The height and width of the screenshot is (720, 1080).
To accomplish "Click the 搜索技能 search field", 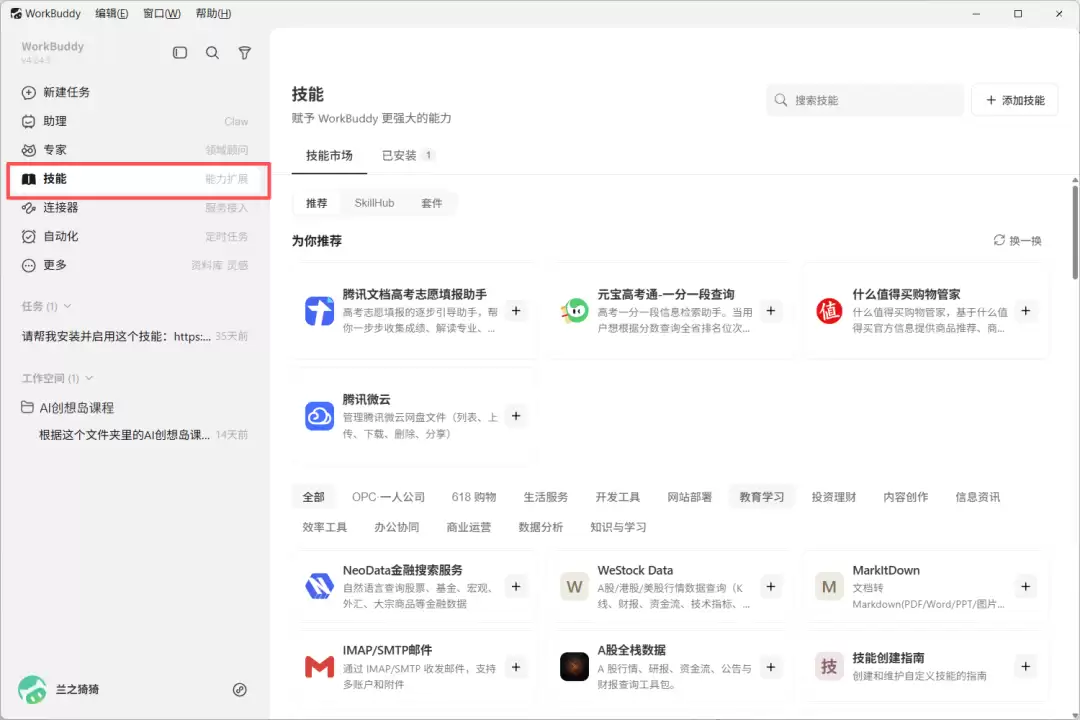I will 865,100.
